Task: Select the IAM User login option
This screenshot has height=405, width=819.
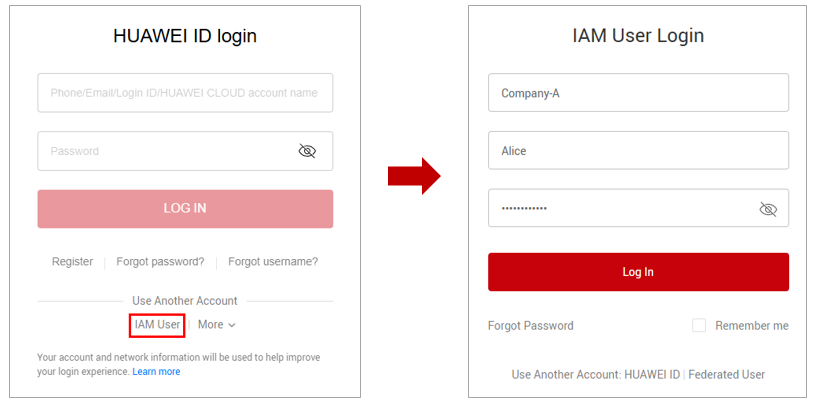Action: pos(157,325)
